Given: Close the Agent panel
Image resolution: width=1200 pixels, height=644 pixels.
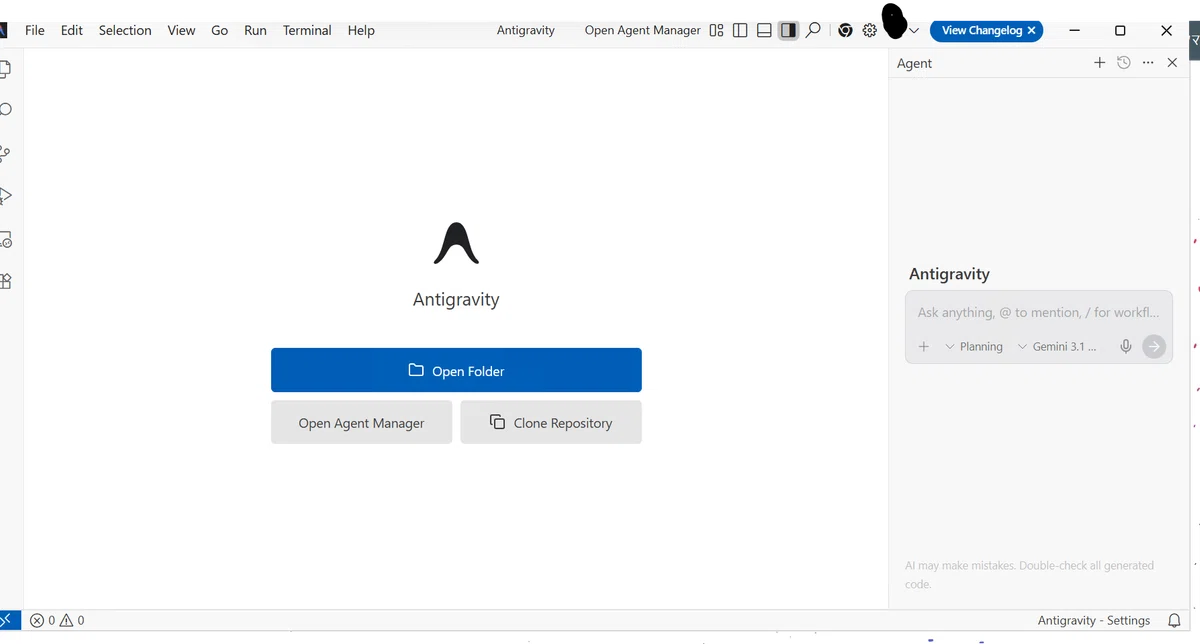Looking at the screenshot, I should tap(1173, 62).
